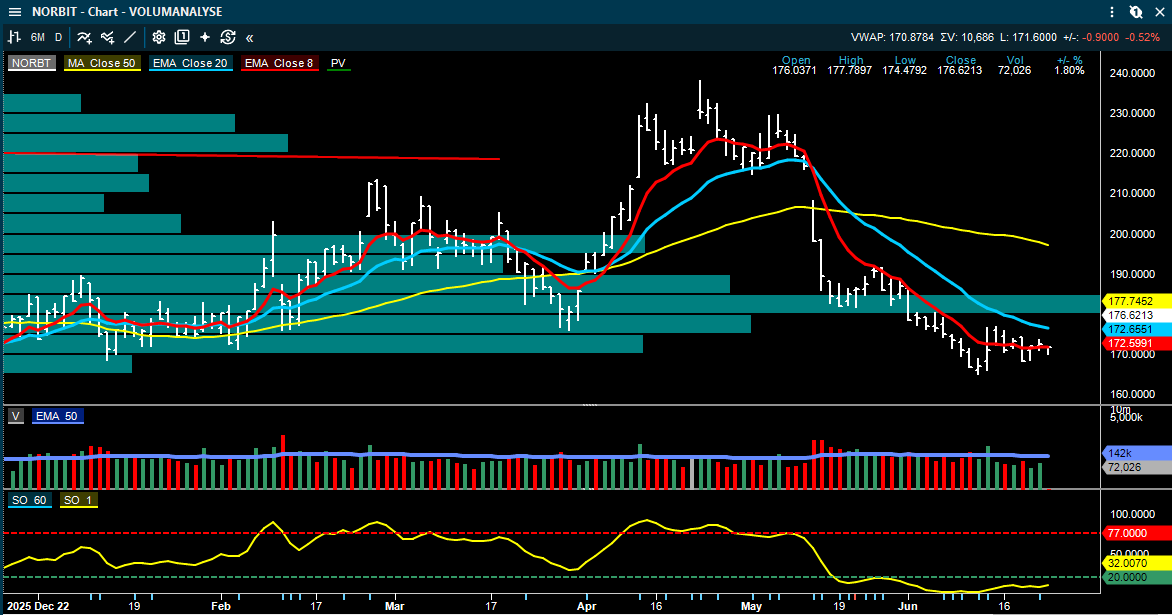Add a comparison with check-plus icon

coord(107,37)
